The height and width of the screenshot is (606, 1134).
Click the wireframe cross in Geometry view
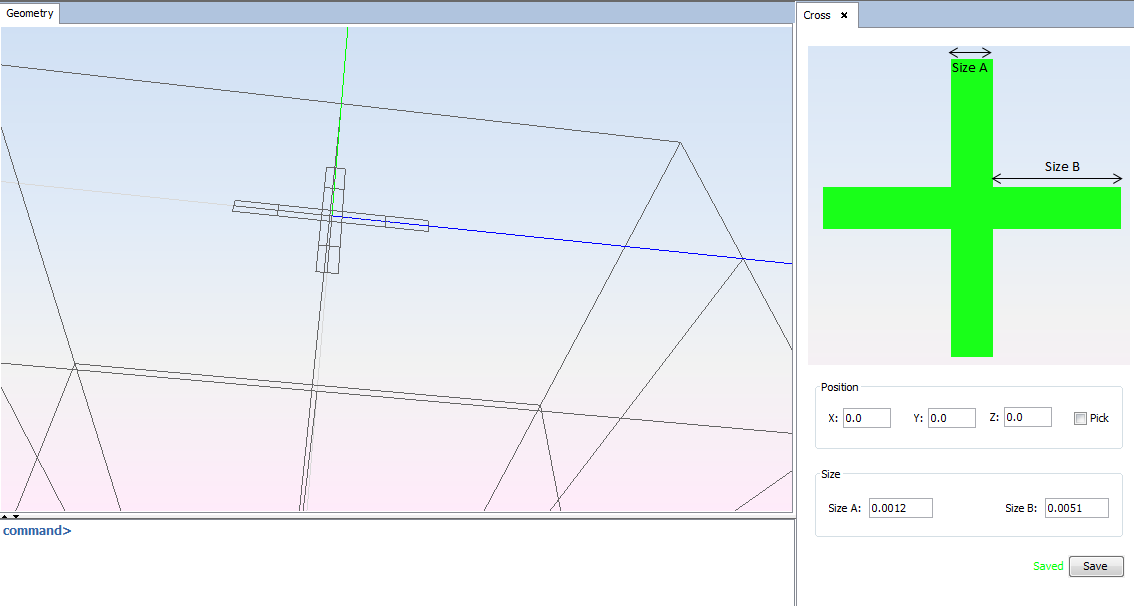(x=331, y=217)
